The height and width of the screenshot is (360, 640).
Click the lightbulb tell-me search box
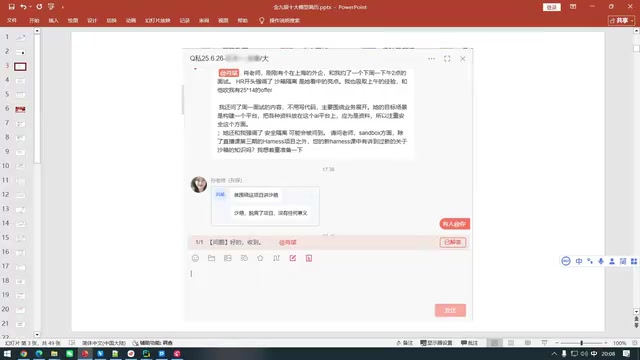point(280,20)
